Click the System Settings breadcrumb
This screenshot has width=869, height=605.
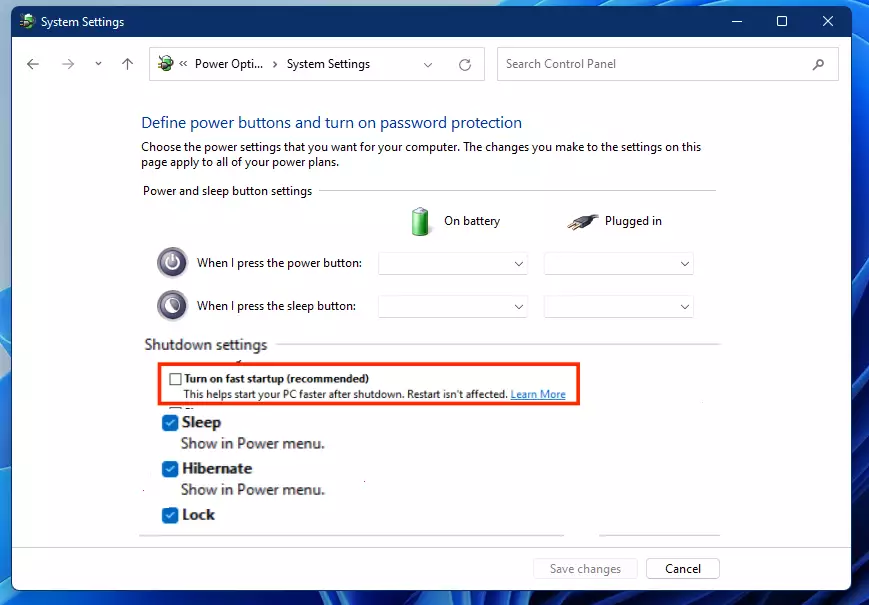click(x=328, y=64)
